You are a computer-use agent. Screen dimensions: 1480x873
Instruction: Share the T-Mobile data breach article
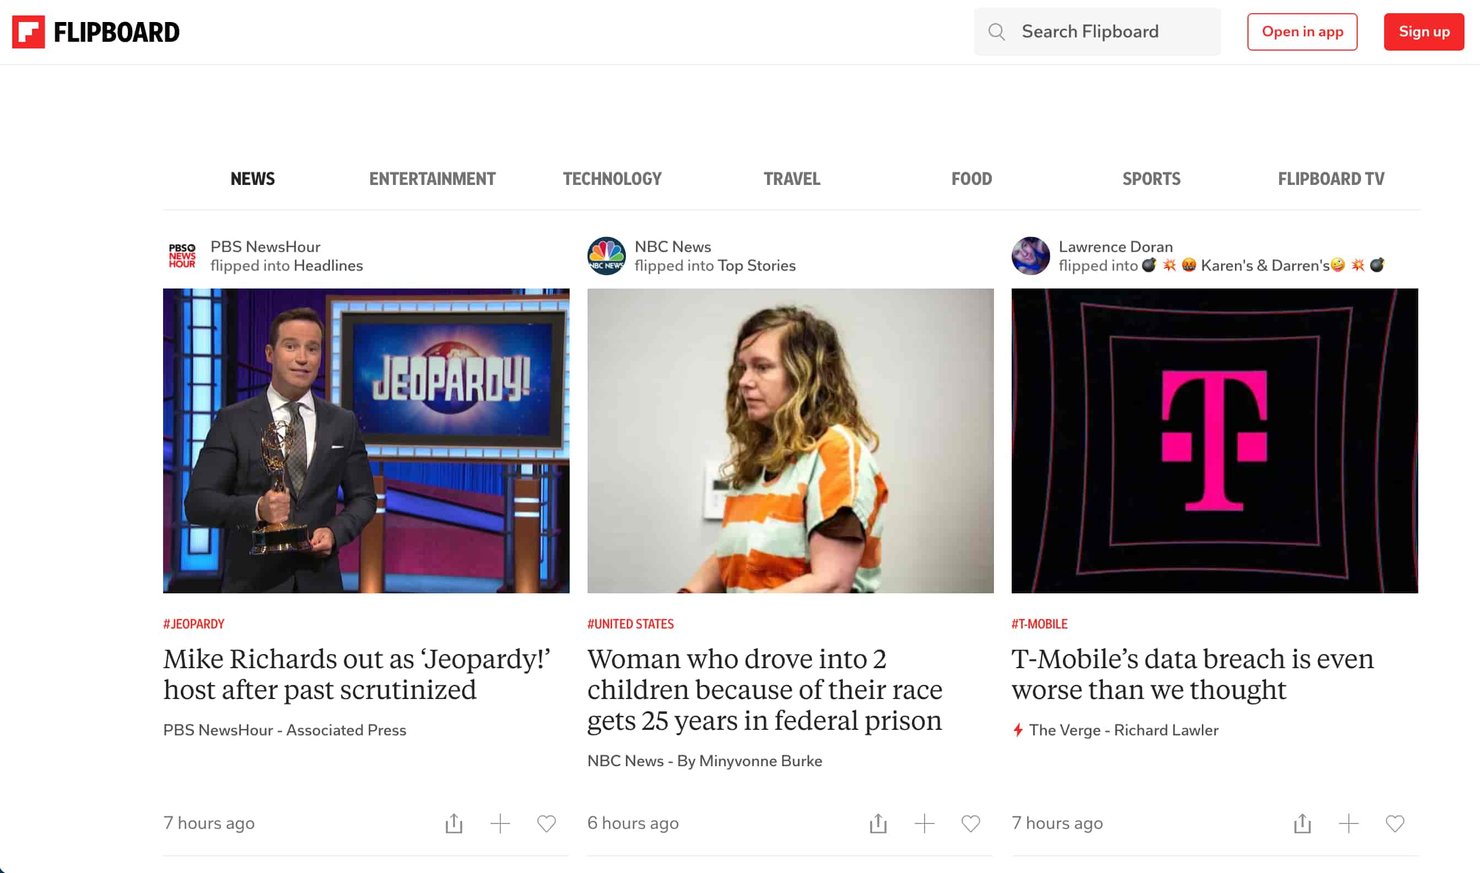click(1302, 823)
